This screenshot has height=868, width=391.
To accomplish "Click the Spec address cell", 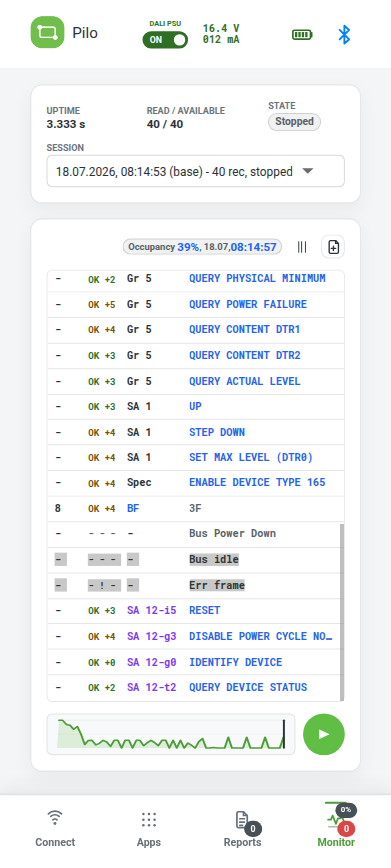I will coord(139,483).
